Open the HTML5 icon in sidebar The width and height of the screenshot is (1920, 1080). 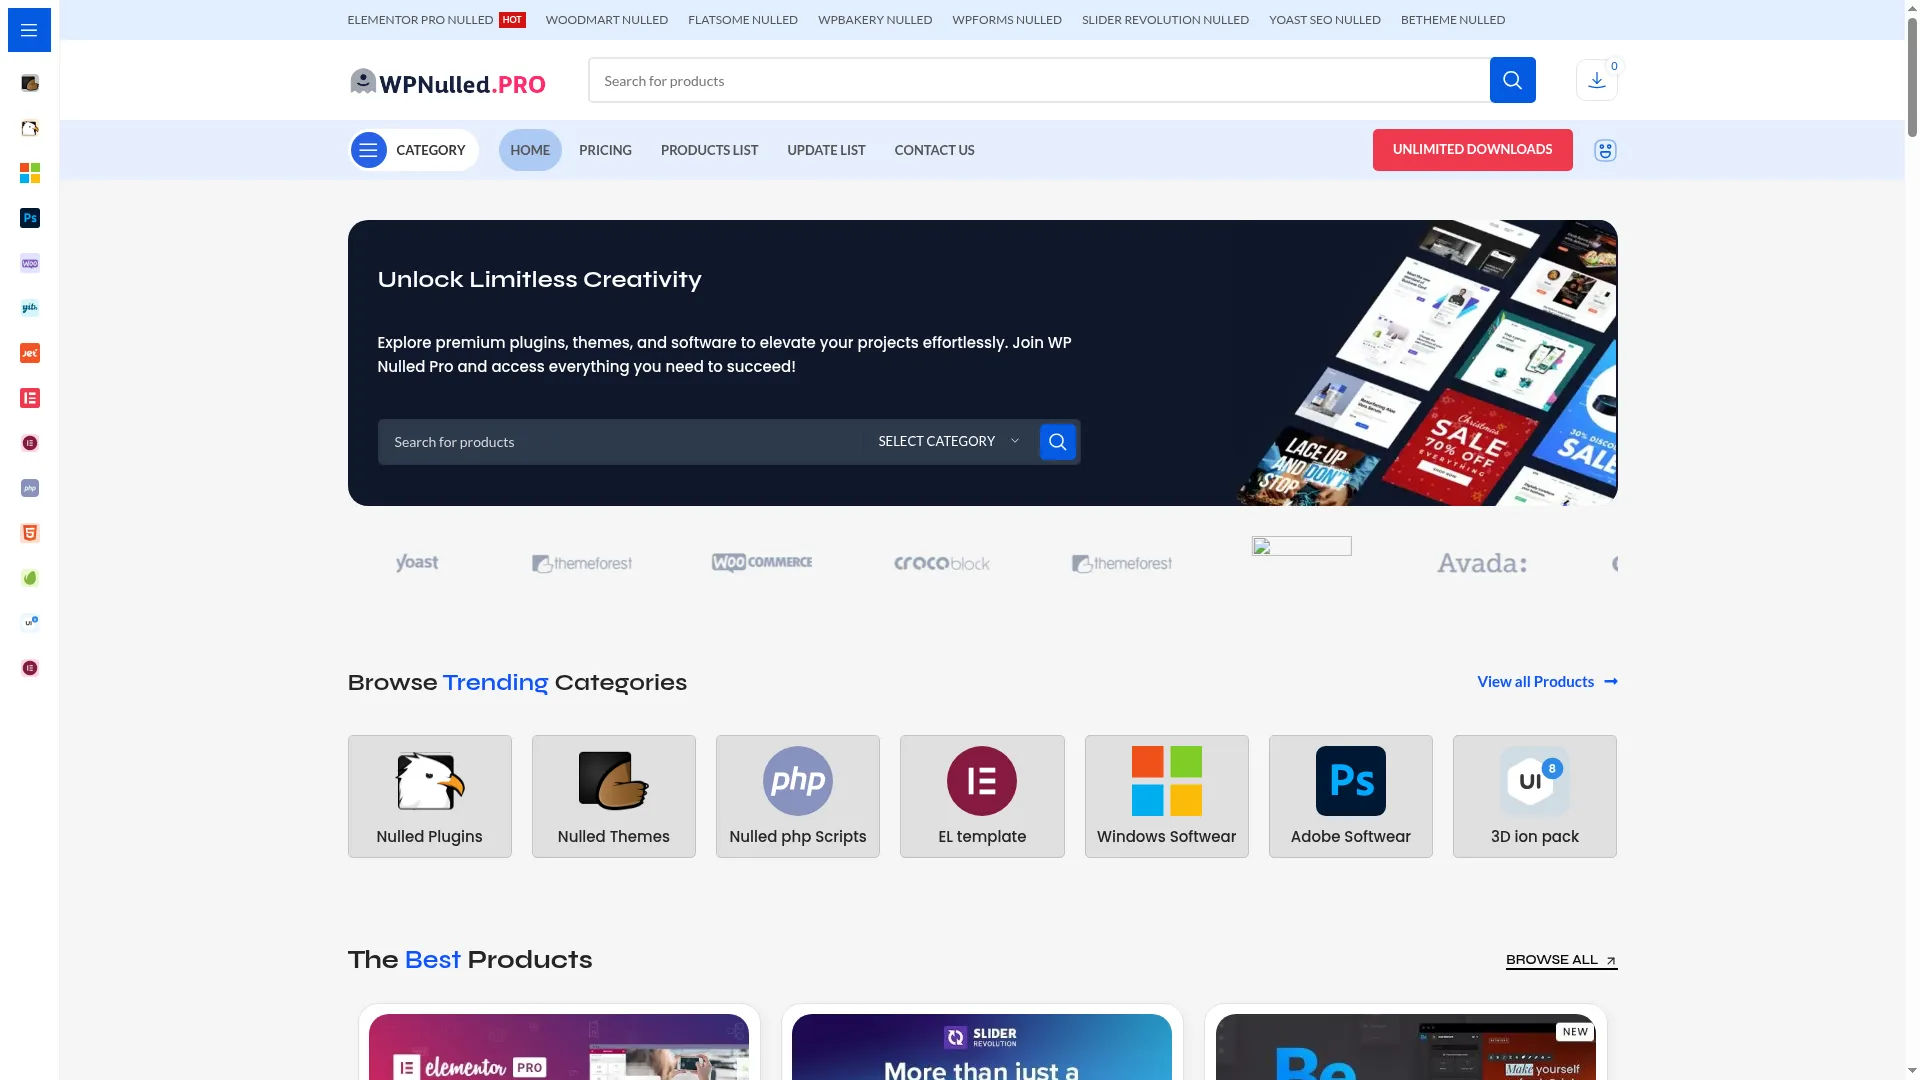click(x=30, y=533)
